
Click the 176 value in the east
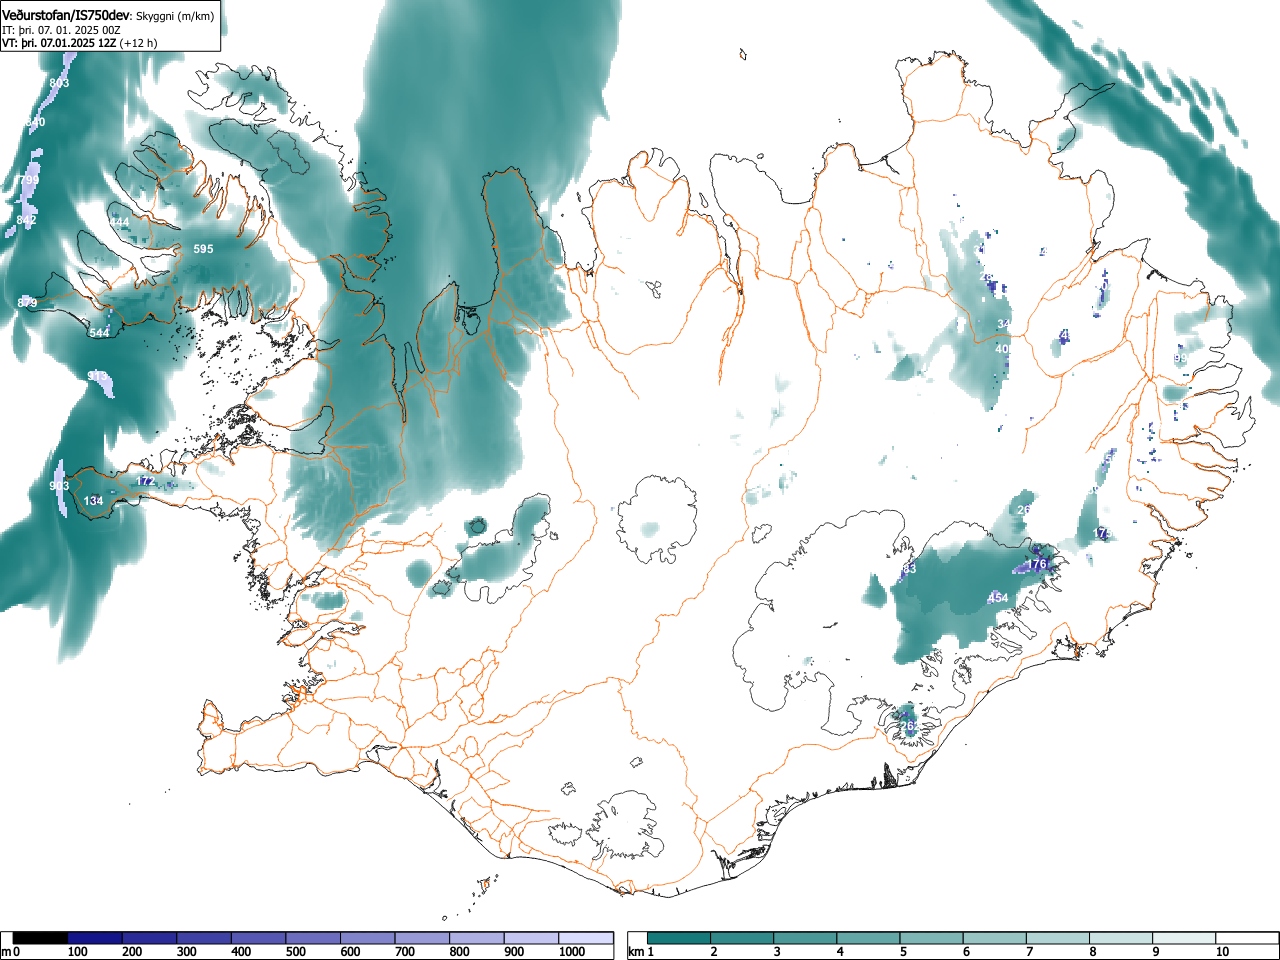tap(1037, 565)
